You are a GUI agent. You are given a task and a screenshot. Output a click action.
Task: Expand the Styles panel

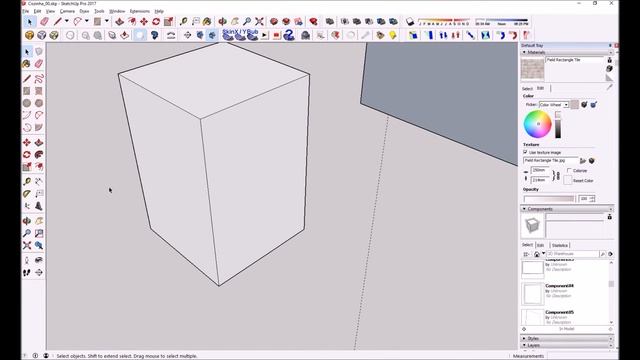(x=524, y=338)
